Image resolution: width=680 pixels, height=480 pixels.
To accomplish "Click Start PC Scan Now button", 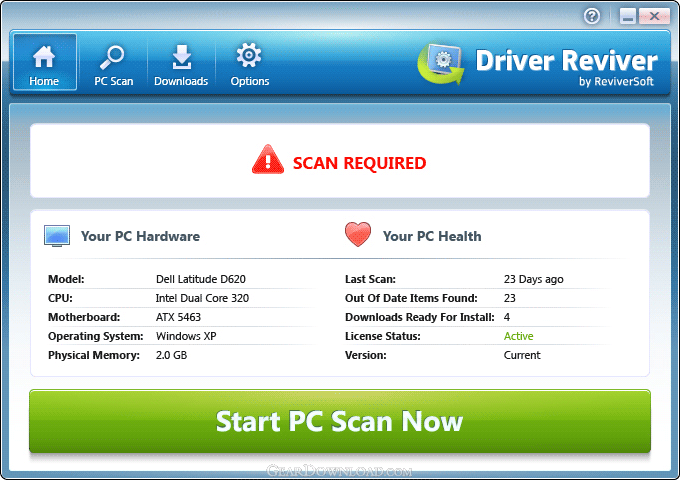I will coord(340,421).
